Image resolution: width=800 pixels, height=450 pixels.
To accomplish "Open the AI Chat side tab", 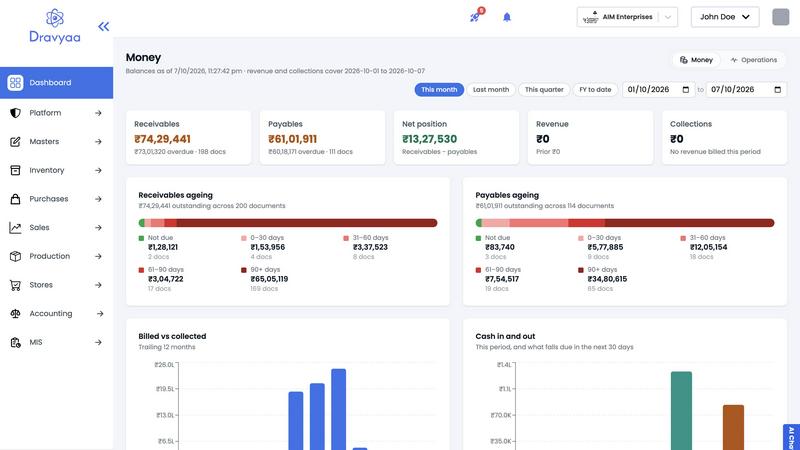I will point(792,437).
